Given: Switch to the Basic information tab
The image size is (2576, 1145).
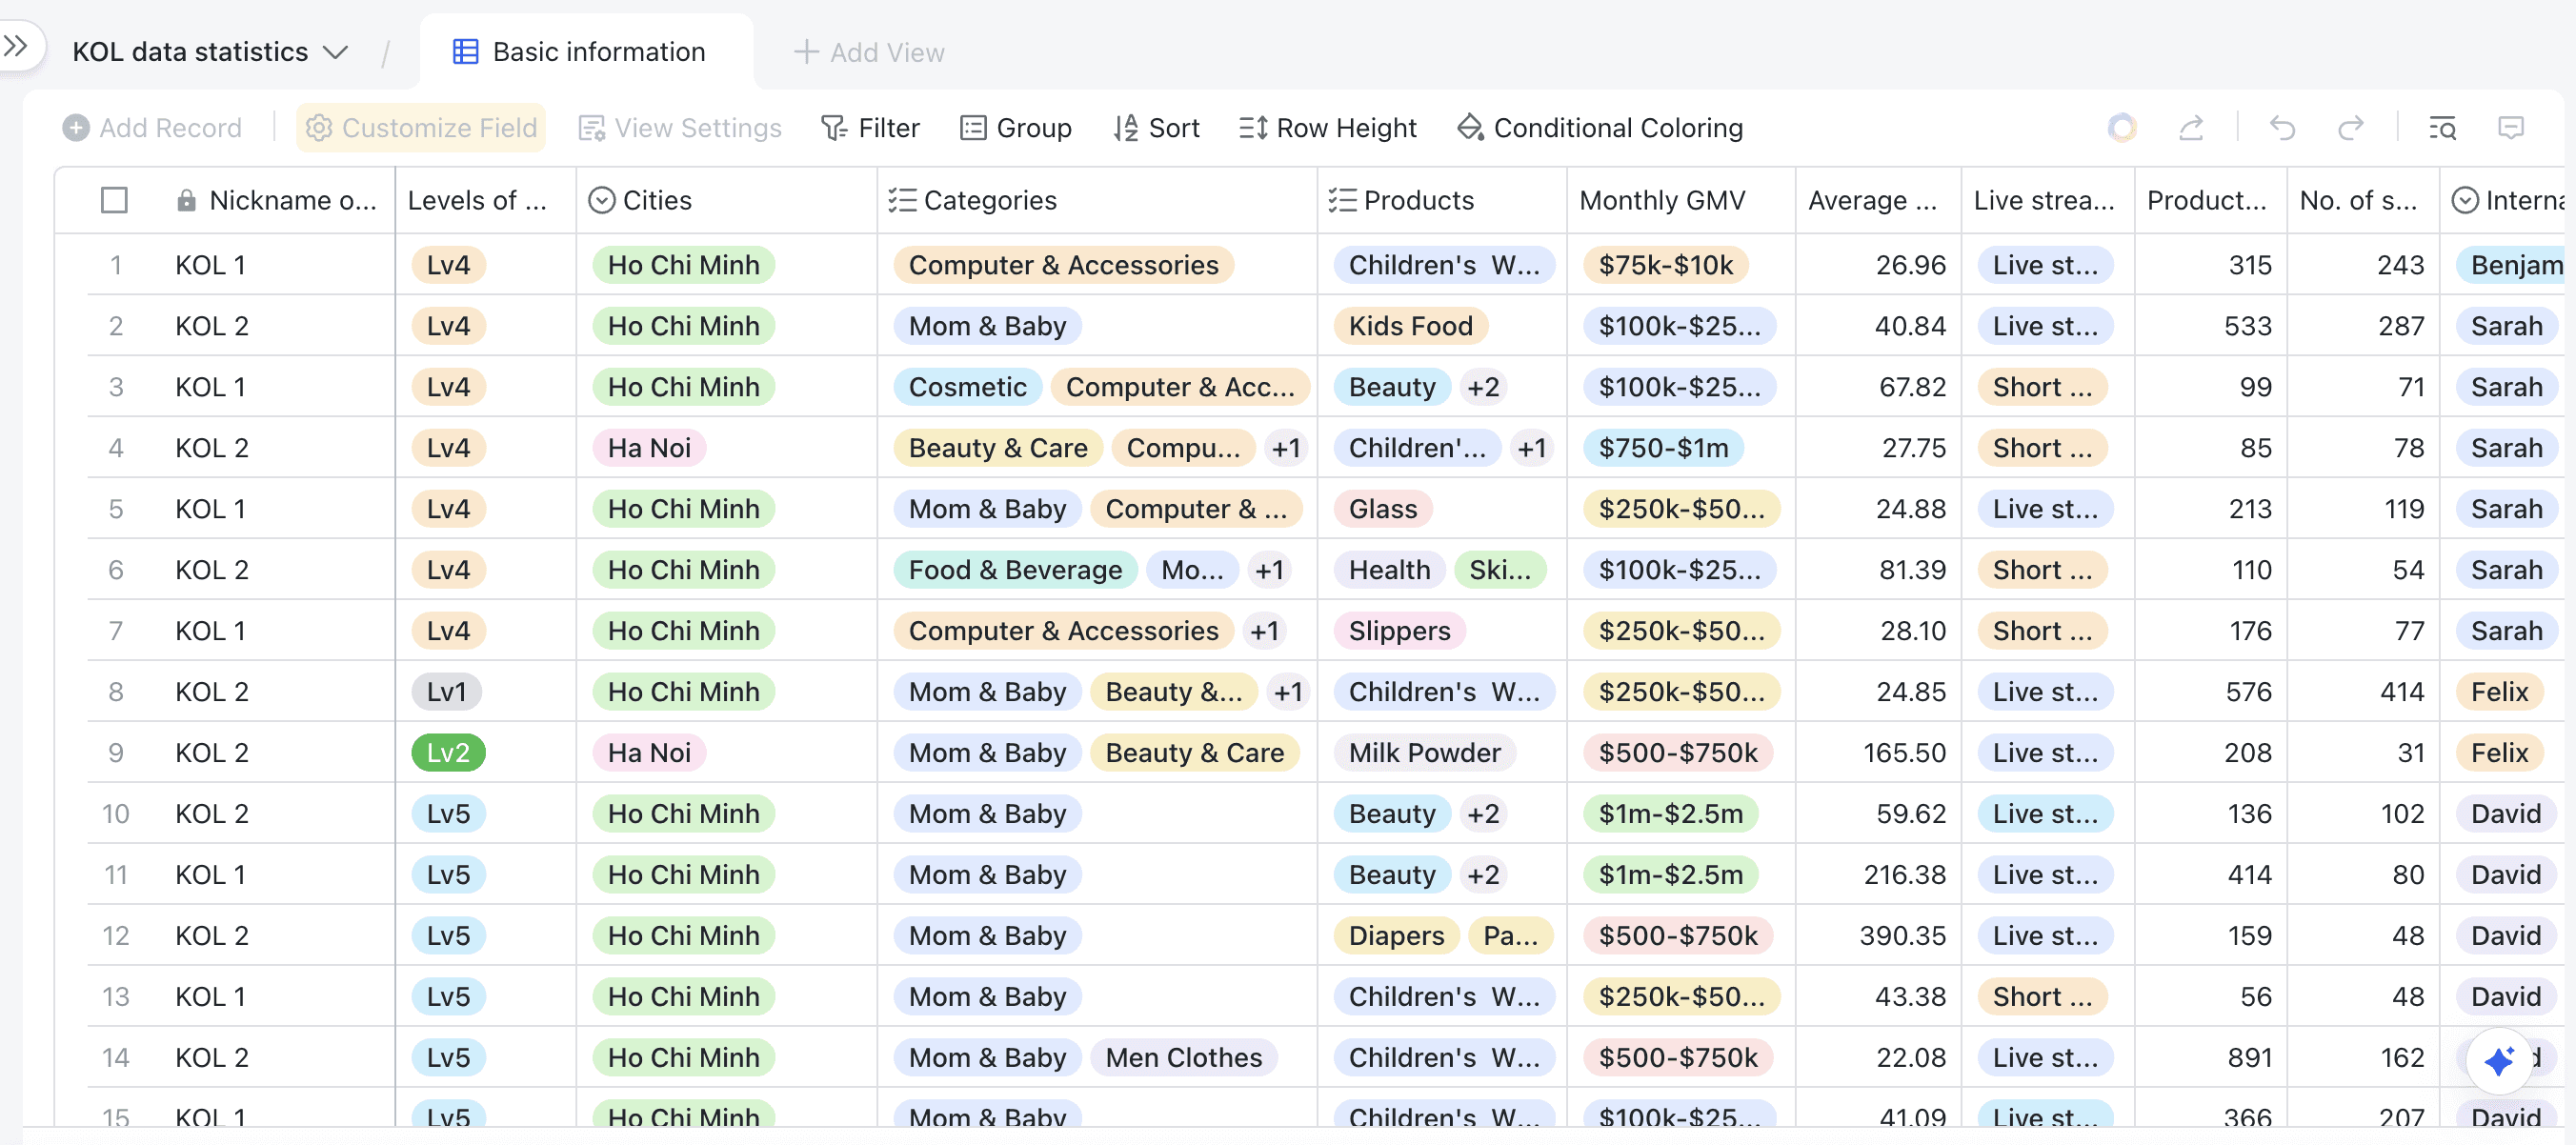Looking at the screenshot, I should tap(580, 52).
